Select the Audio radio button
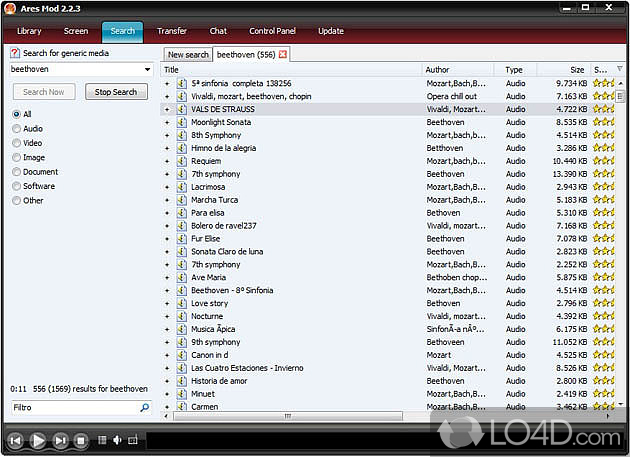This screenshot has height=457, width=630. 16,129
